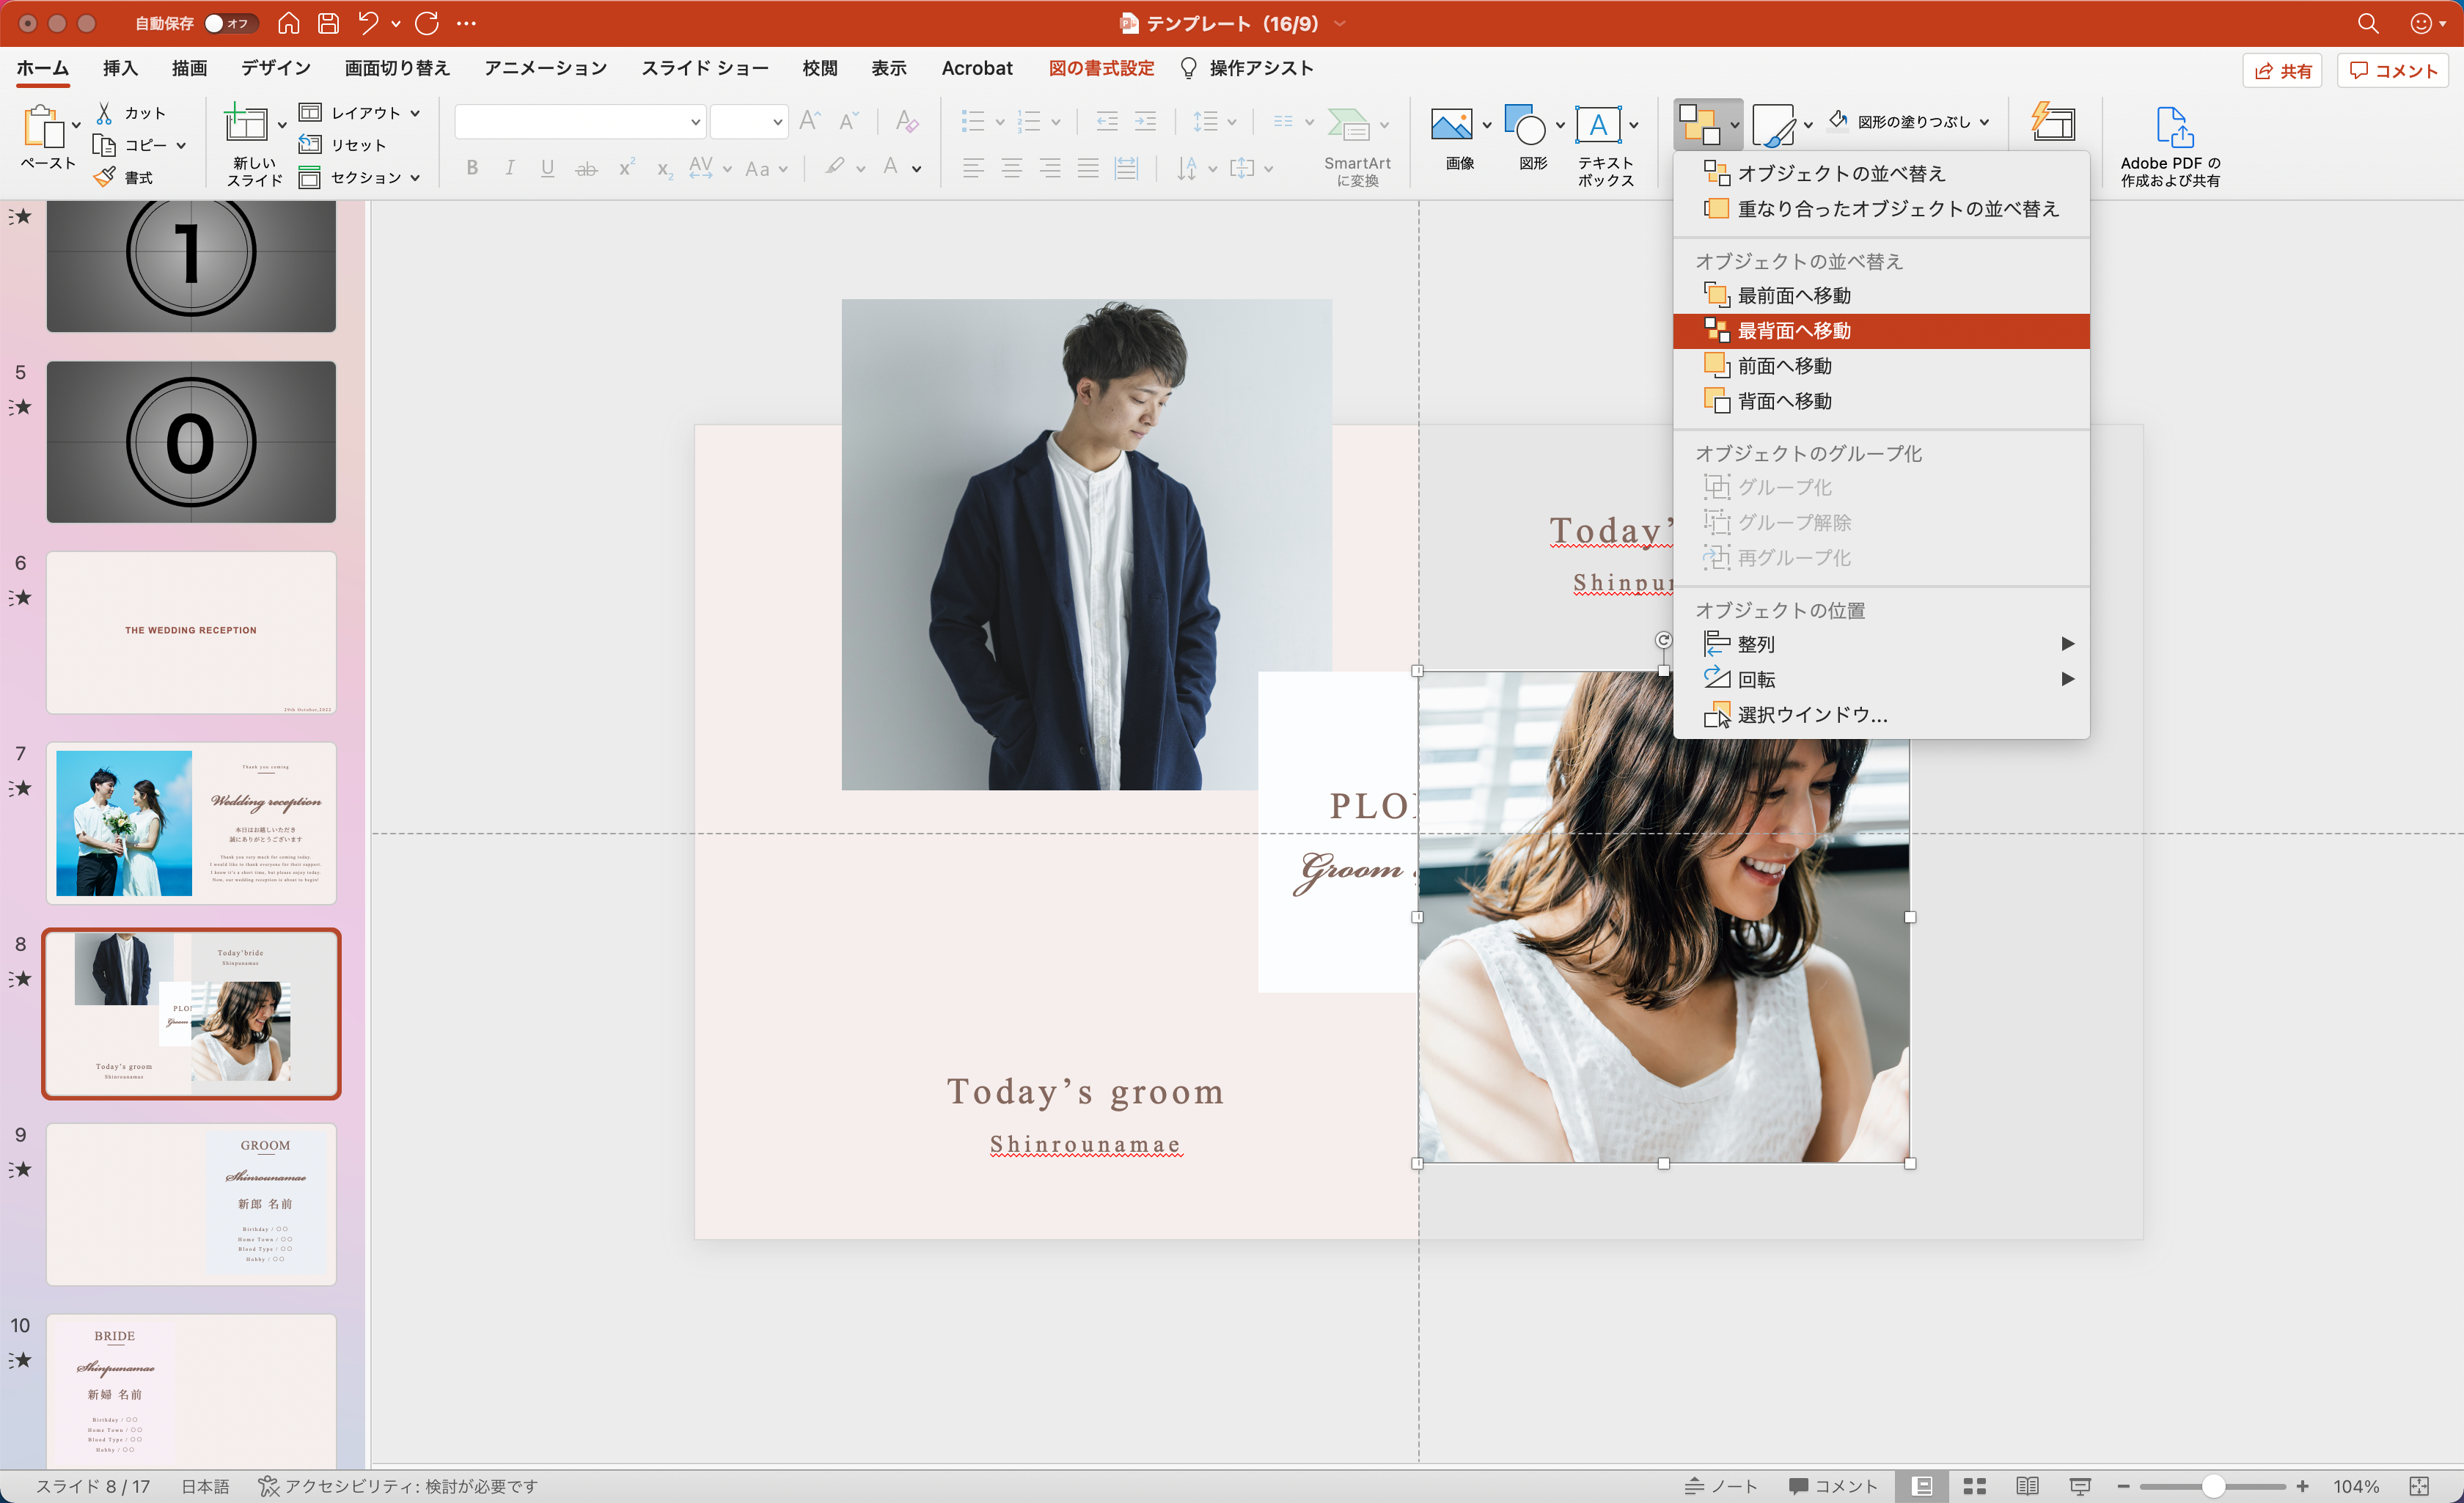2464x1503 pixels.
Task: Click the Clear formatting icon
Action: [x=907, y=121]
